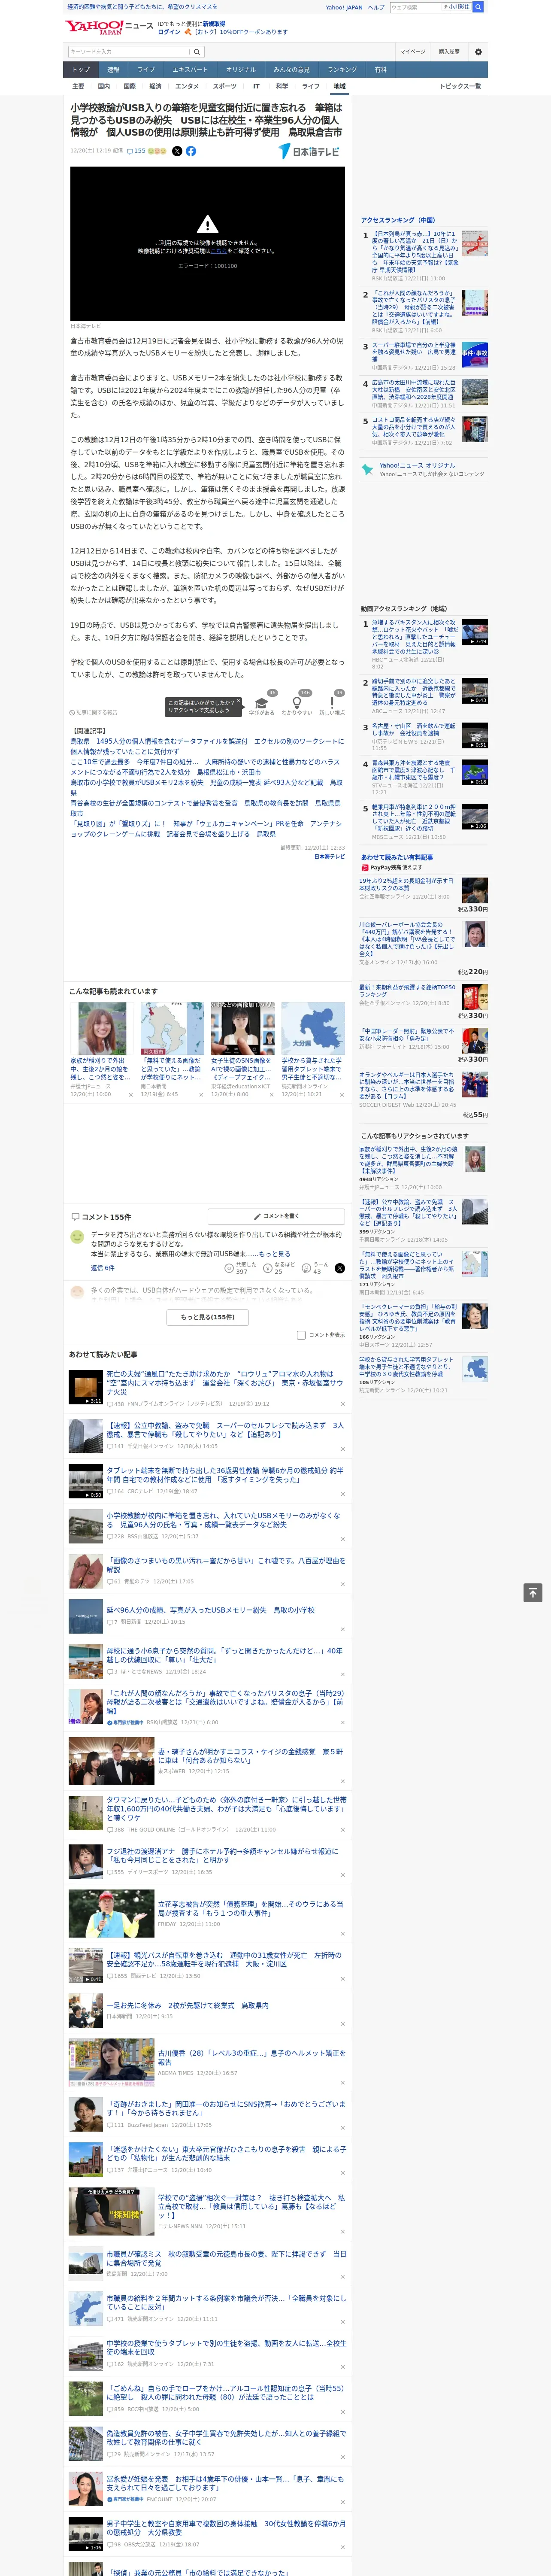This screenshot has height=2576, width=551.
Task: Open the みんなの意見 tab
Action: [291, 69]
